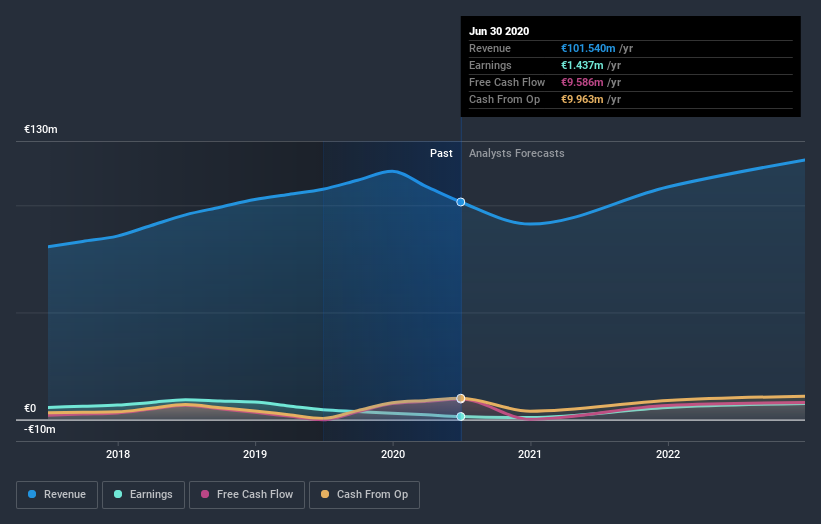This screenshot has height=524, width=821.
Task: Click the €130m y-axis label
Action: tap(41, 129)
